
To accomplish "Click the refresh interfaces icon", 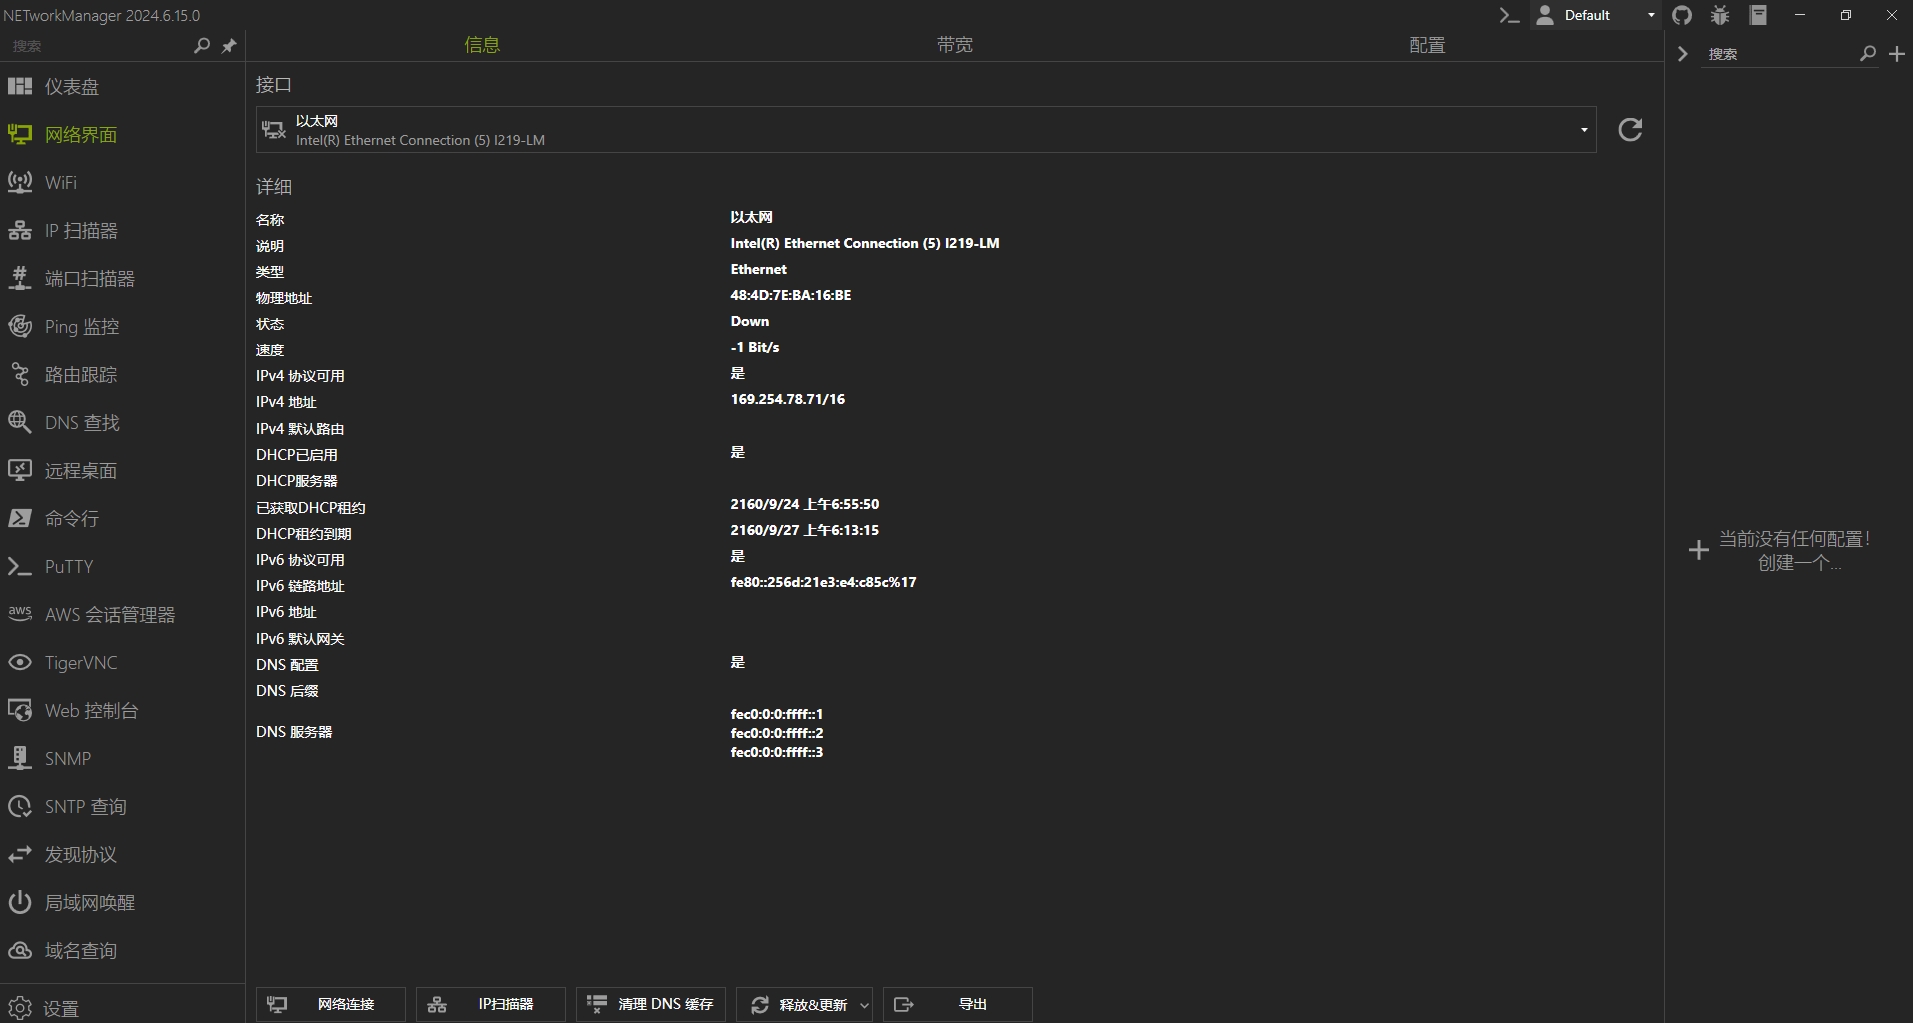I will 1630,130.
